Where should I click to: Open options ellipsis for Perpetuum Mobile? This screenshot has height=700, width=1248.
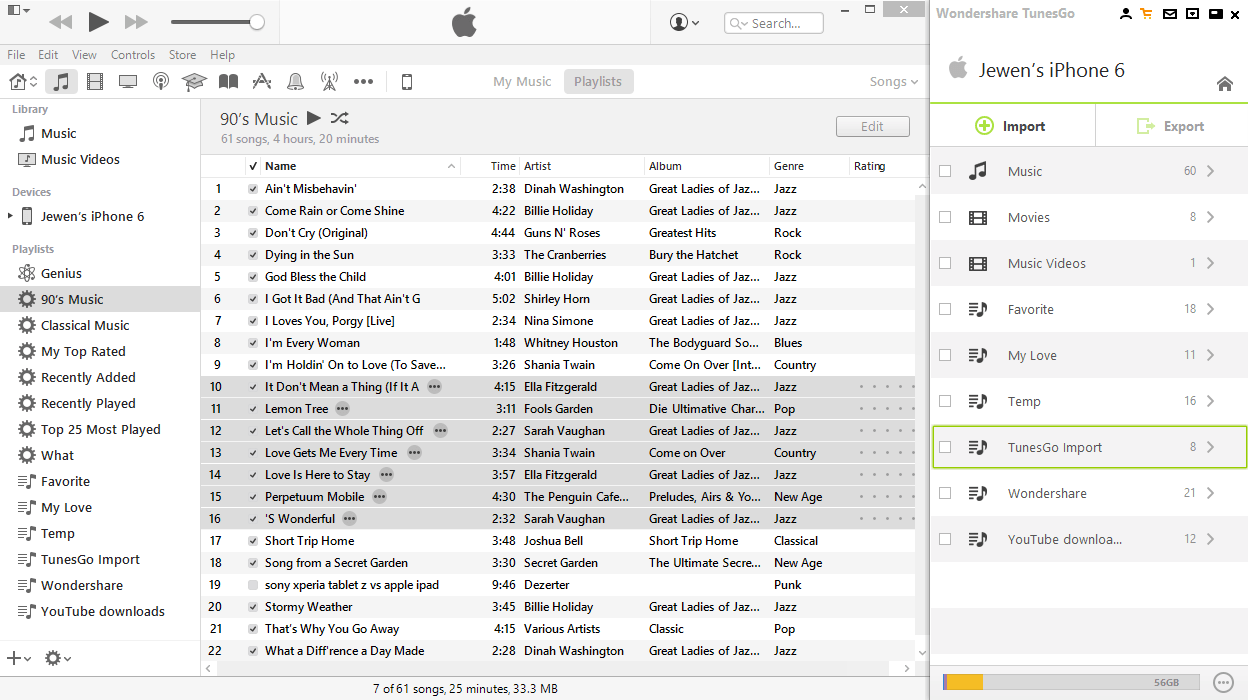[x=379, y=497]
